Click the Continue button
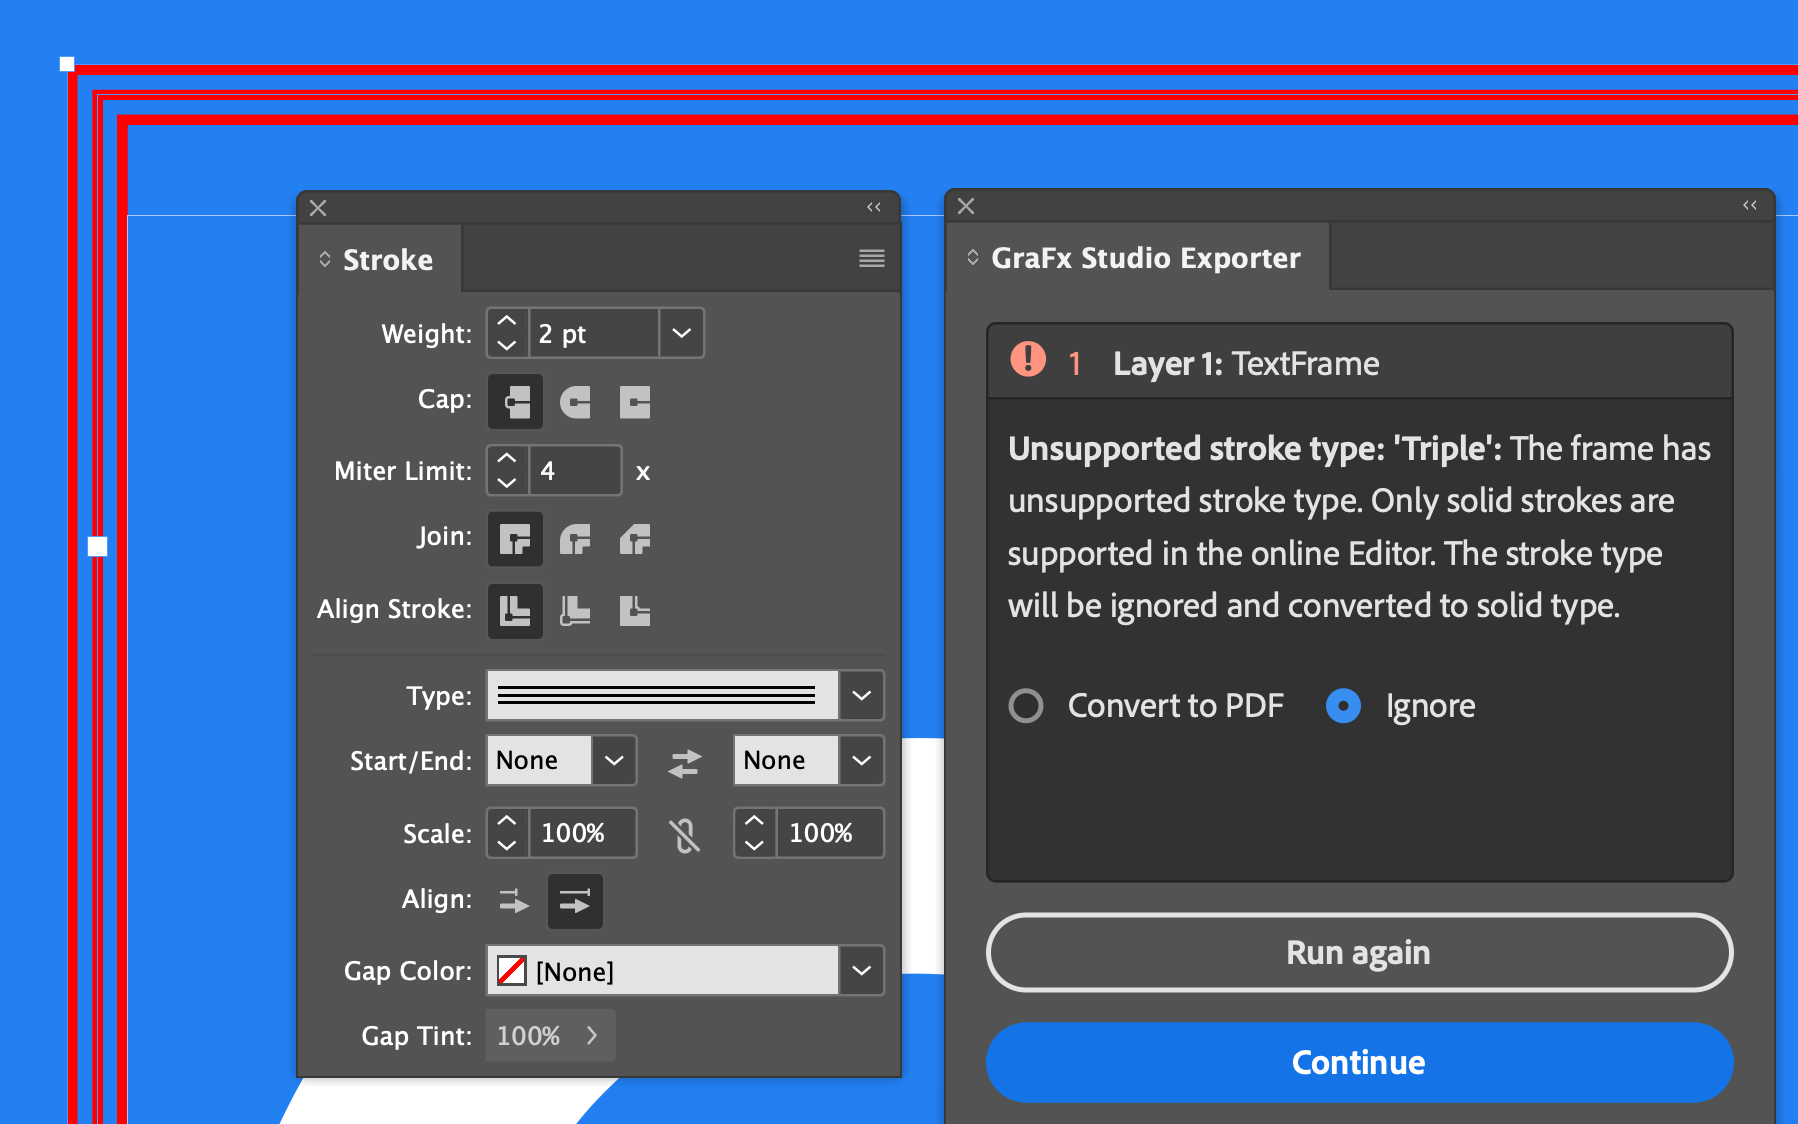The image size is (1798, 1124). point(1359,1062)
